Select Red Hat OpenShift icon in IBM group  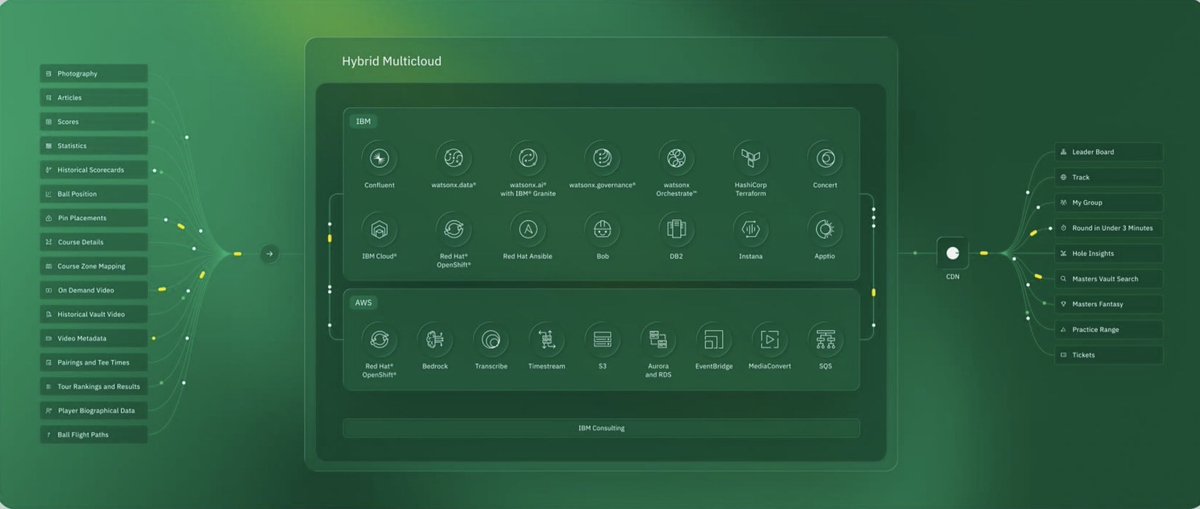tap(453, 229)
